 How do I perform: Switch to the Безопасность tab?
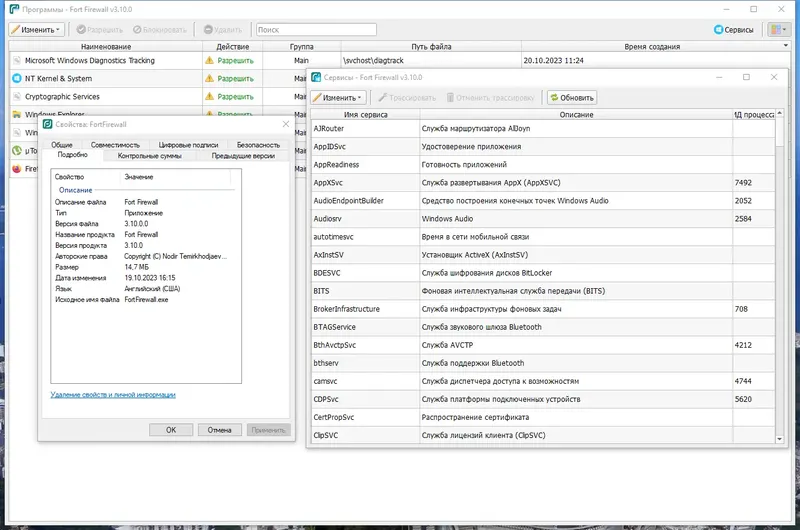point(258,145)
